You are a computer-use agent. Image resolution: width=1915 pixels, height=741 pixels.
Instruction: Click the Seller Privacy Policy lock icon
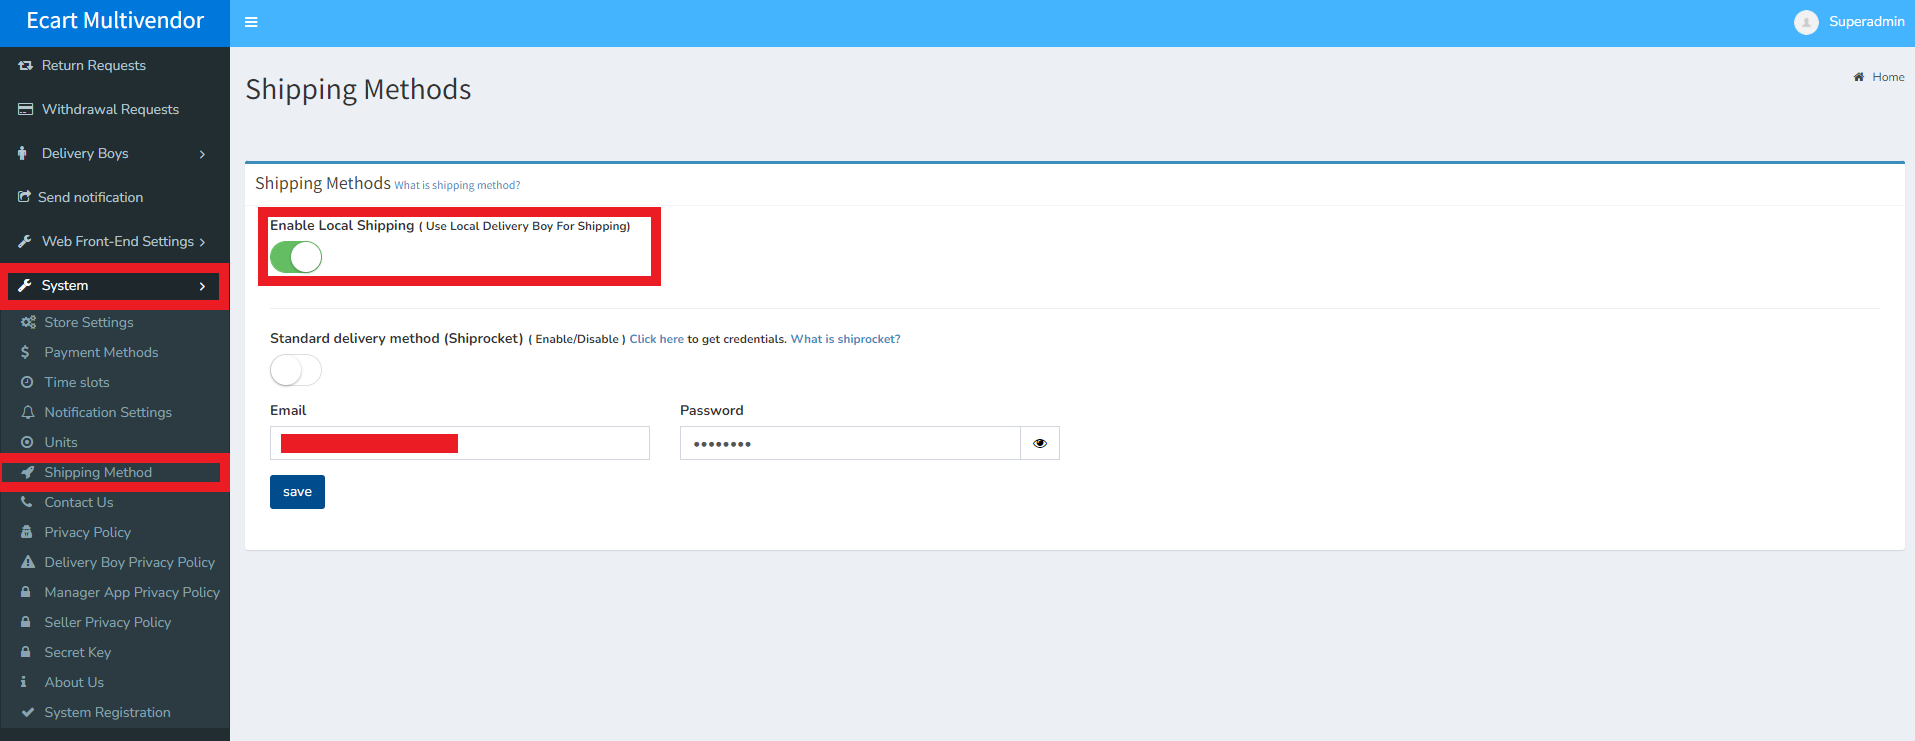[x=26, y=622]
